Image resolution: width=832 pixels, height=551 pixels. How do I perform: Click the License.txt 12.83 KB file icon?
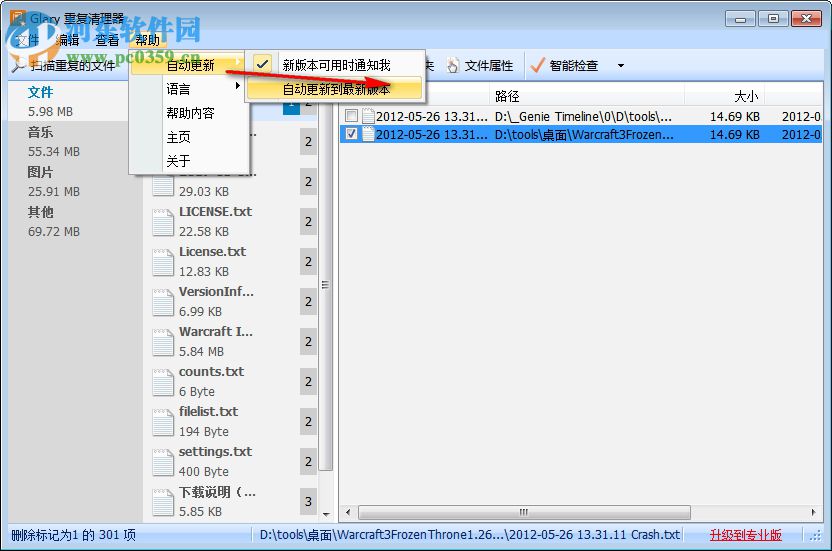[163, 262]
